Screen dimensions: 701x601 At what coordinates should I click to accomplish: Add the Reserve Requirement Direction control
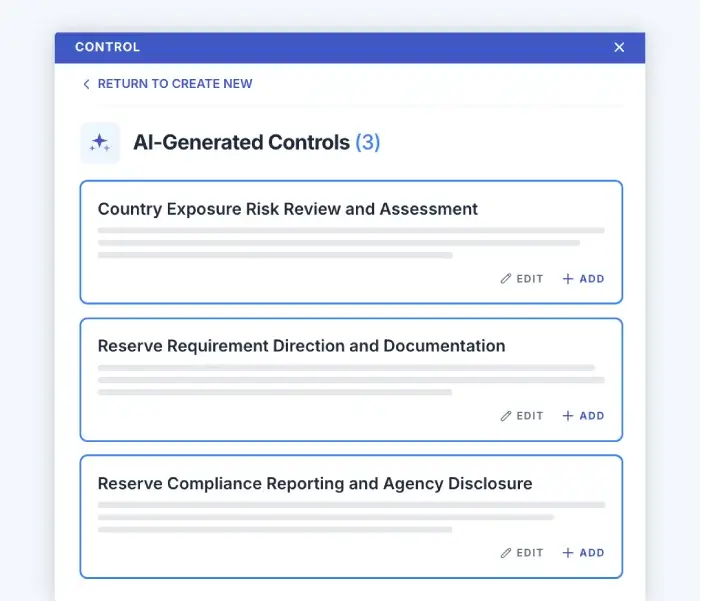[583, 416]
